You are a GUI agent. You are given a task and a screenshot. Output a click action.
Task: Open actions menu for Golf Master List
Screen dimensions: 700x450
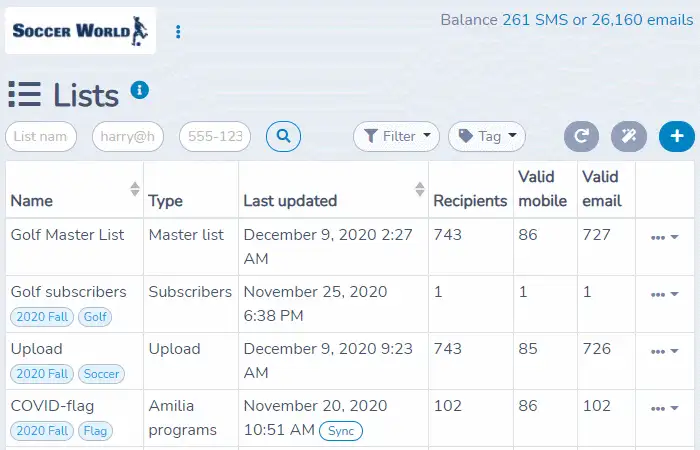pyautogui.click(x=664, y=237)
